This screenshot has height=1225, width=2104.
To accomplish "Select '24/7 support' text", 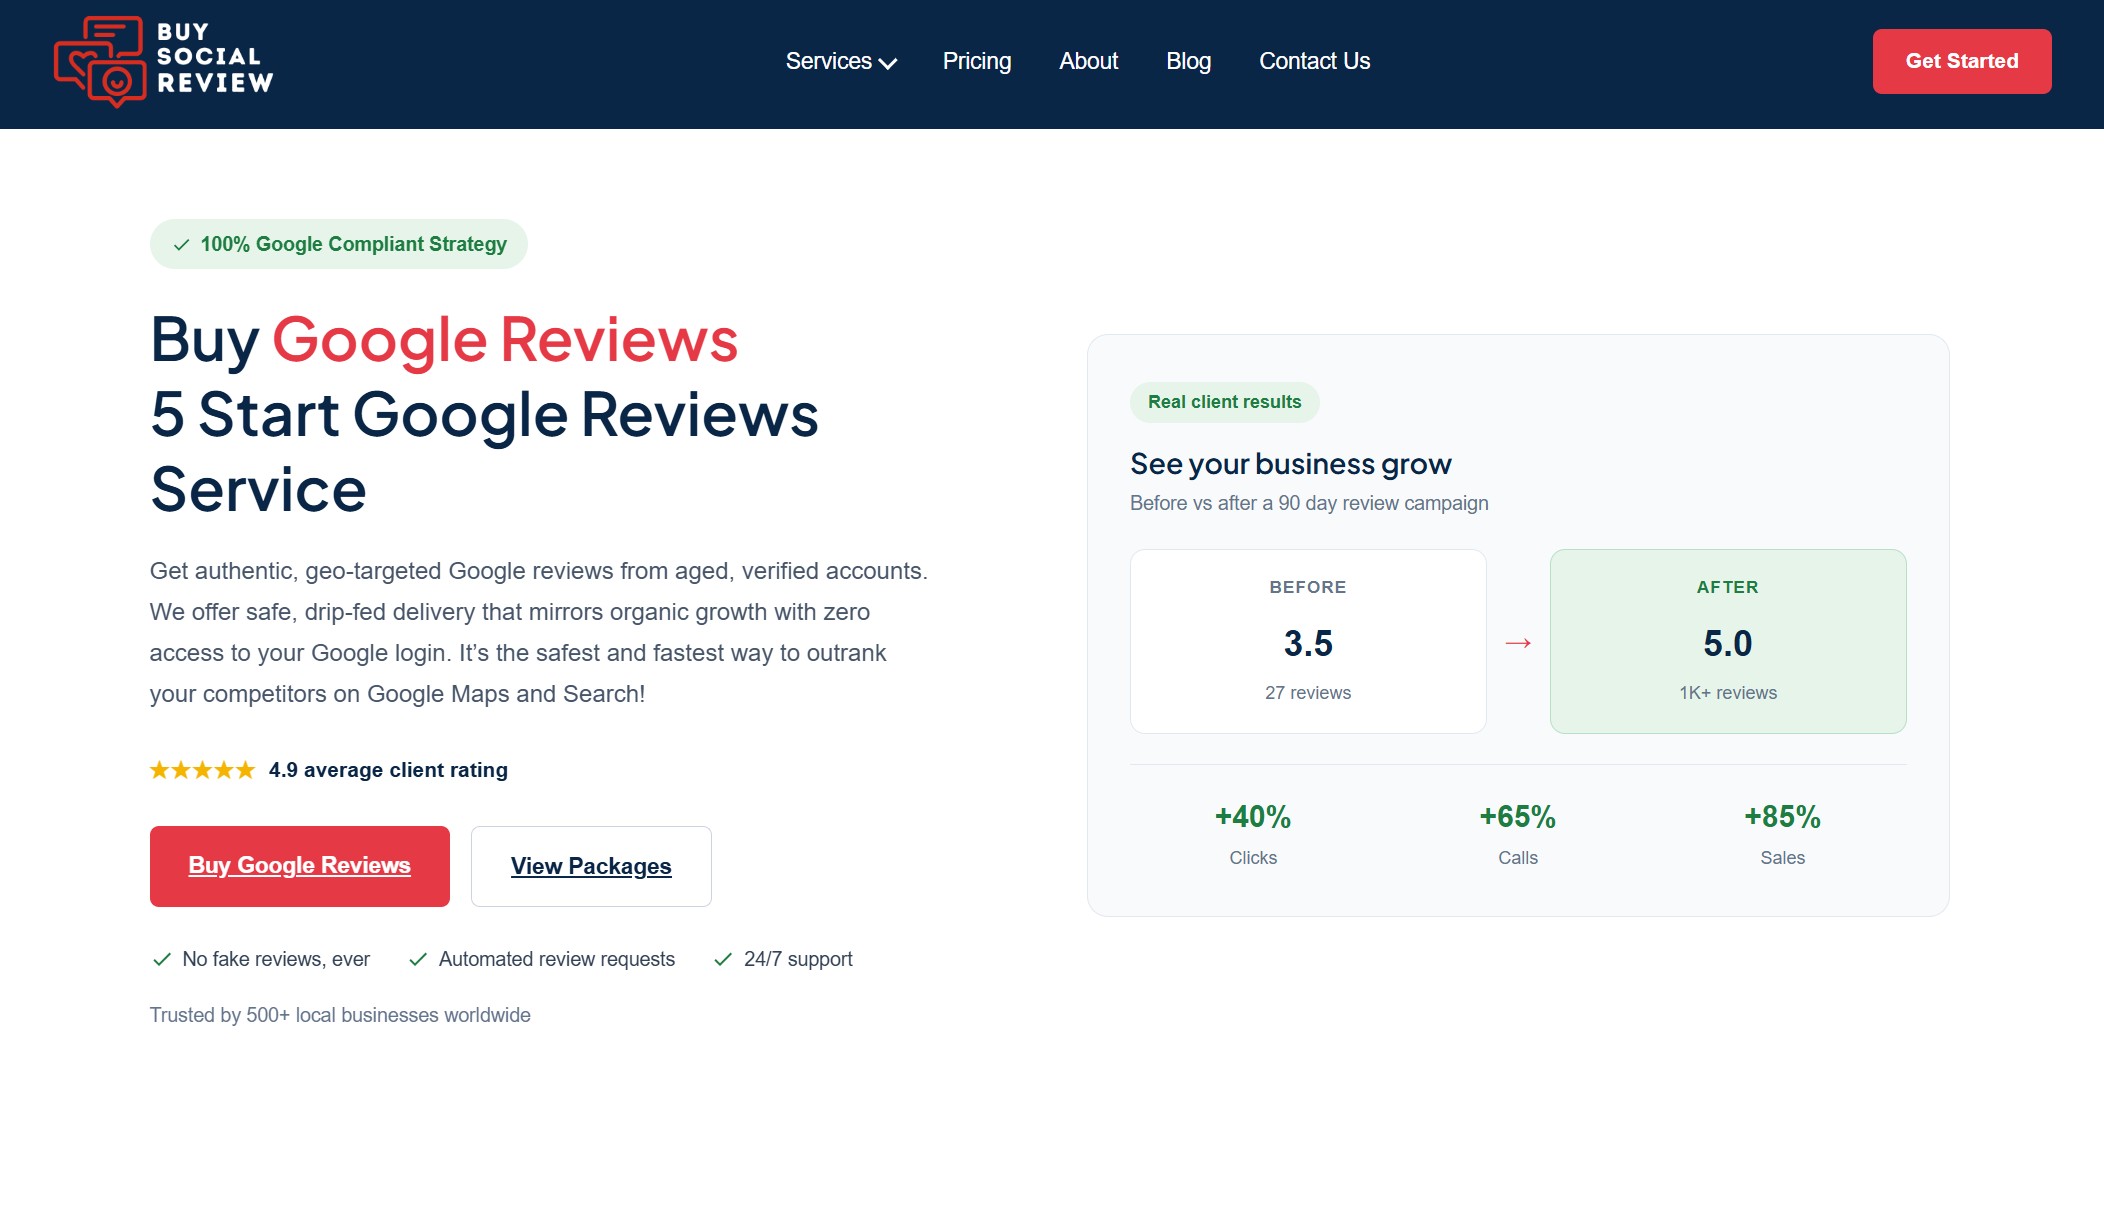I will (798, 959).
